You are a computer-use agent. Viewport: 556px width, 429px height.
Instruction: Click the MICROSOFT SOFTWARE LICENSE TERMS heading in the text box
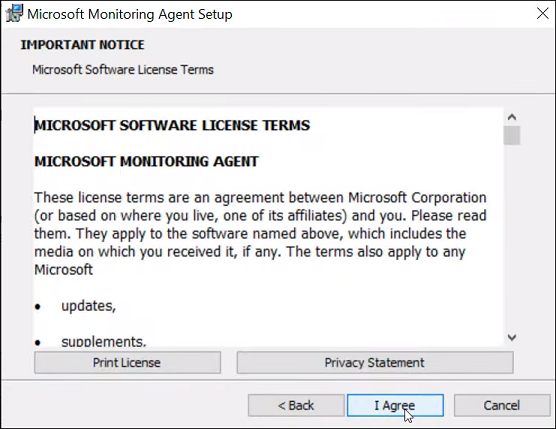click(x=172, y=126)
